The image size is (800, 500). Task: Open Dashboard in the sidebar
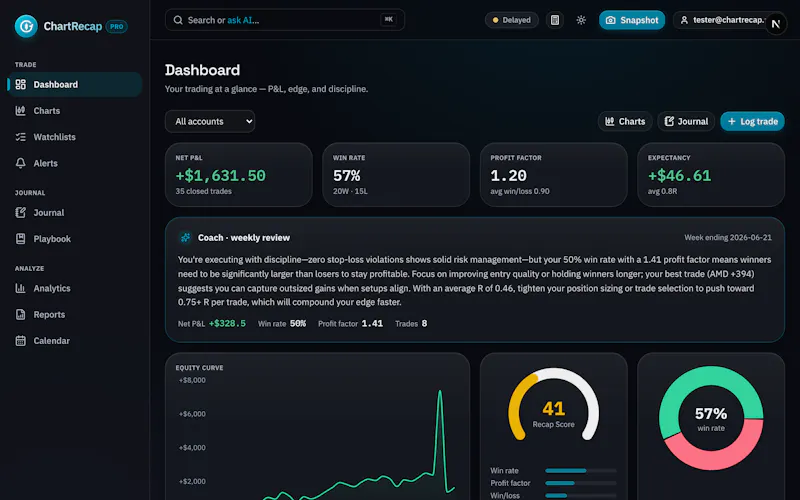74,85
